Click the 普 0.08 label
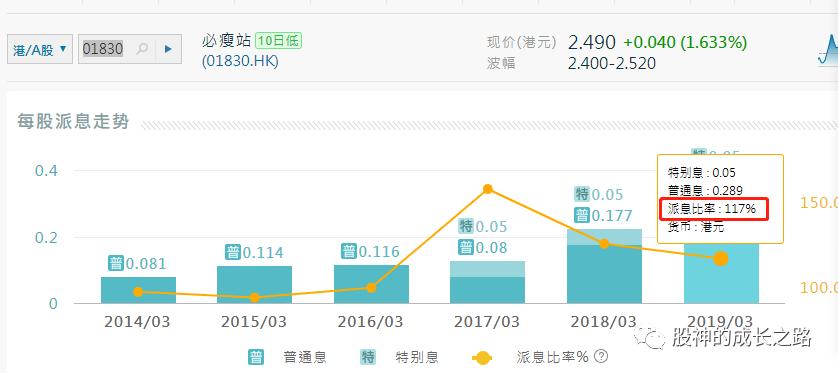 tap(484, 248)
